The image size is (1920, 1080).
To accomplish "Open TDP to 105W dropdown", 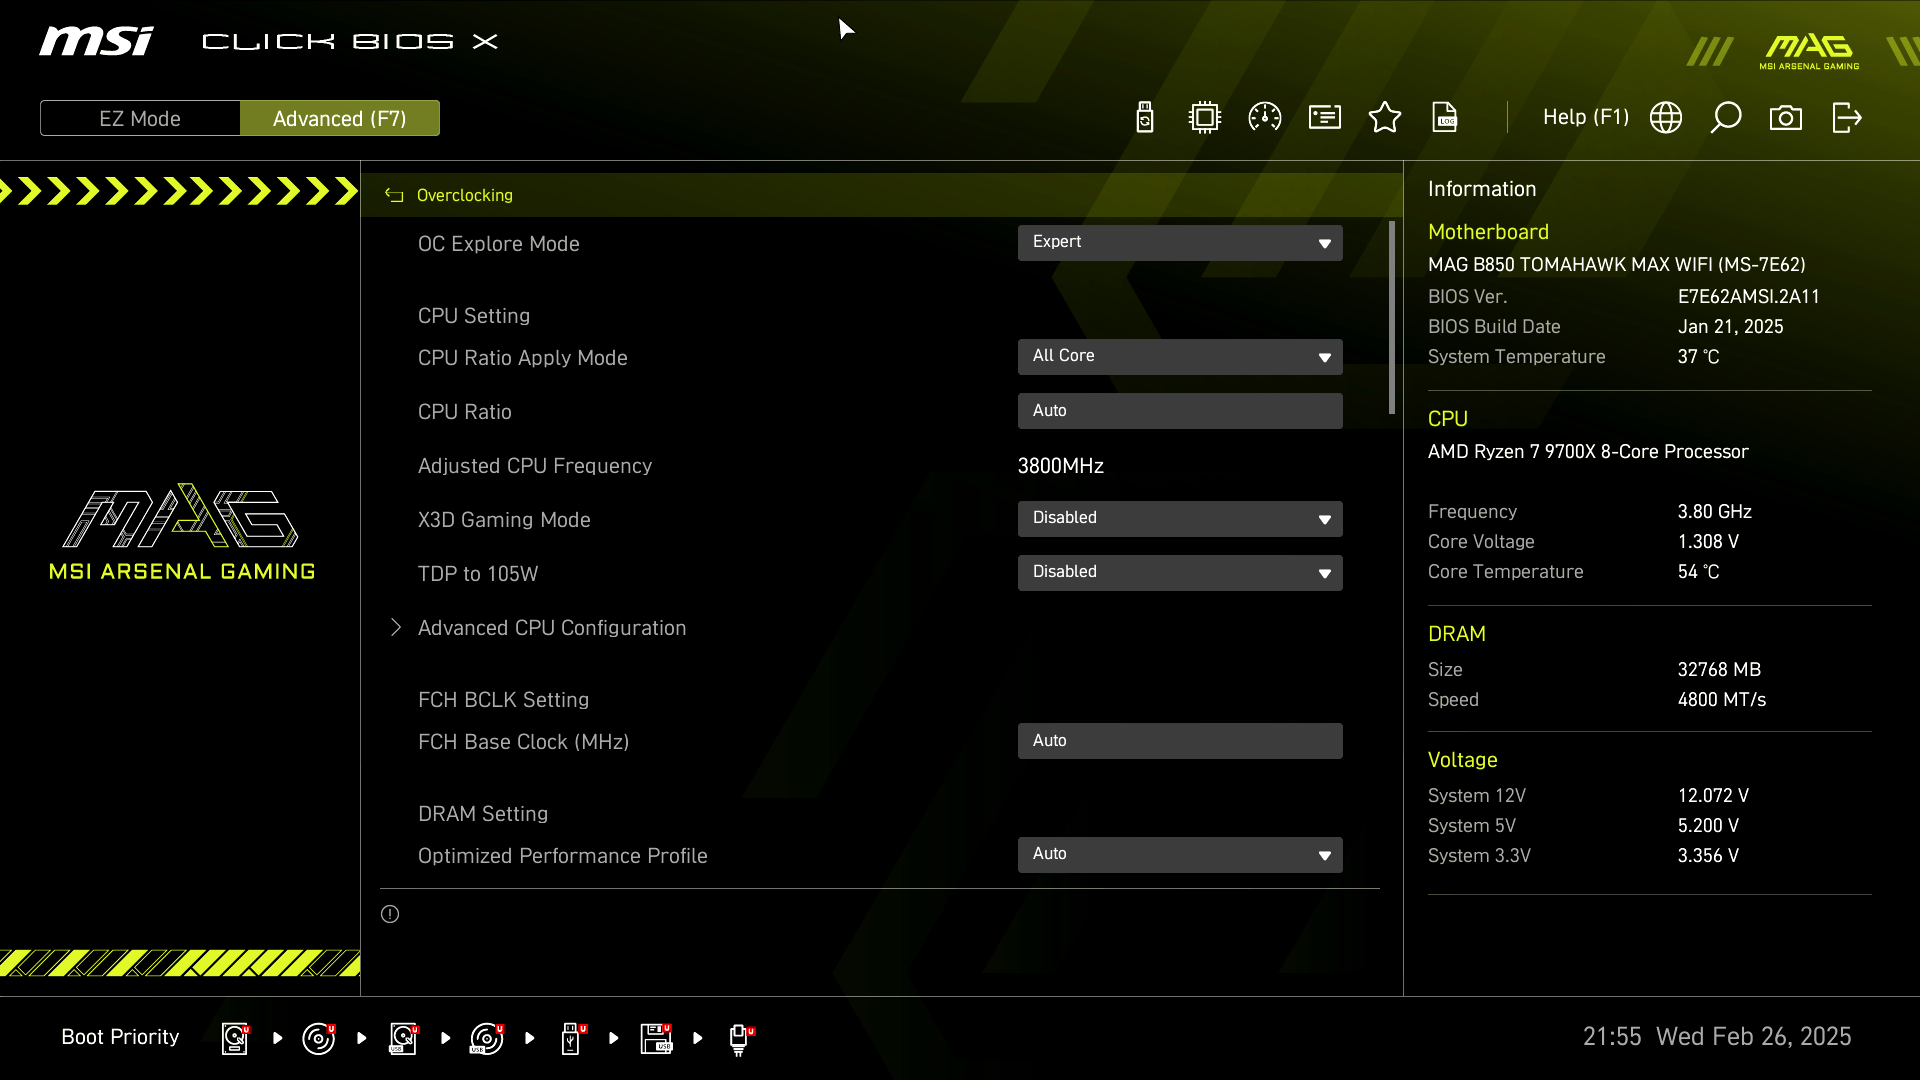I will 1180,572.
